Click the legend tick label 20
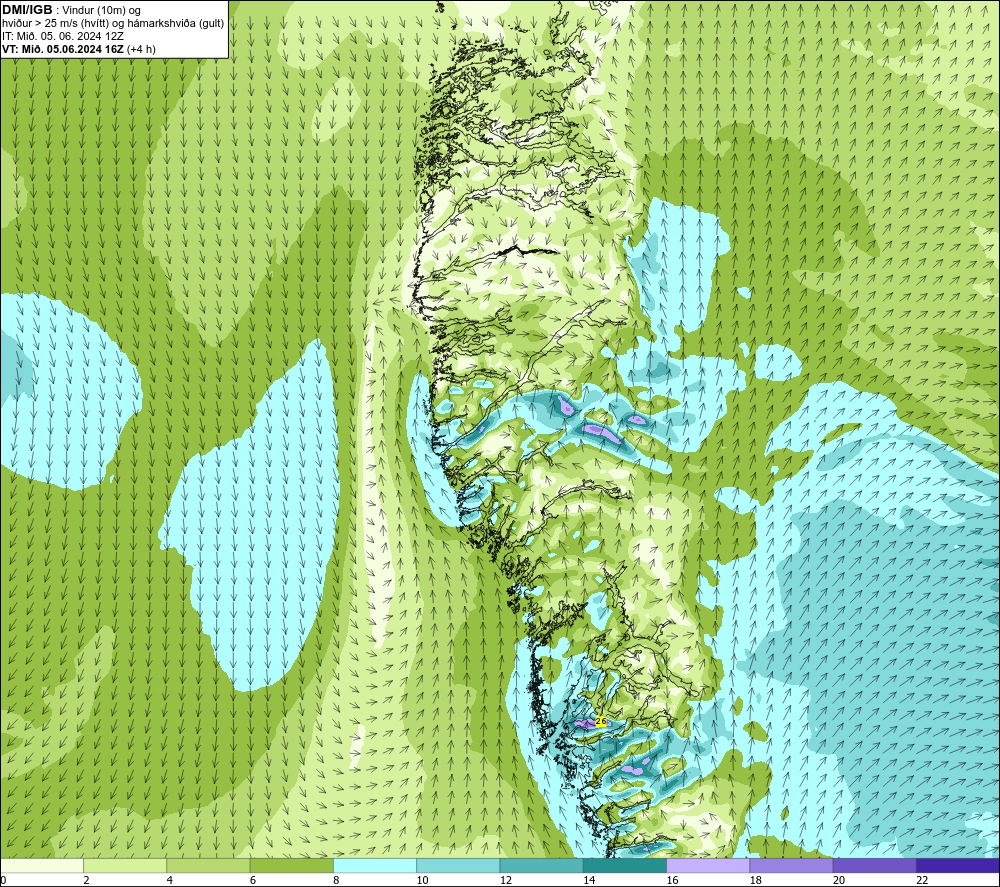This screenshot has width=1000, height=887. pos(839,880)
